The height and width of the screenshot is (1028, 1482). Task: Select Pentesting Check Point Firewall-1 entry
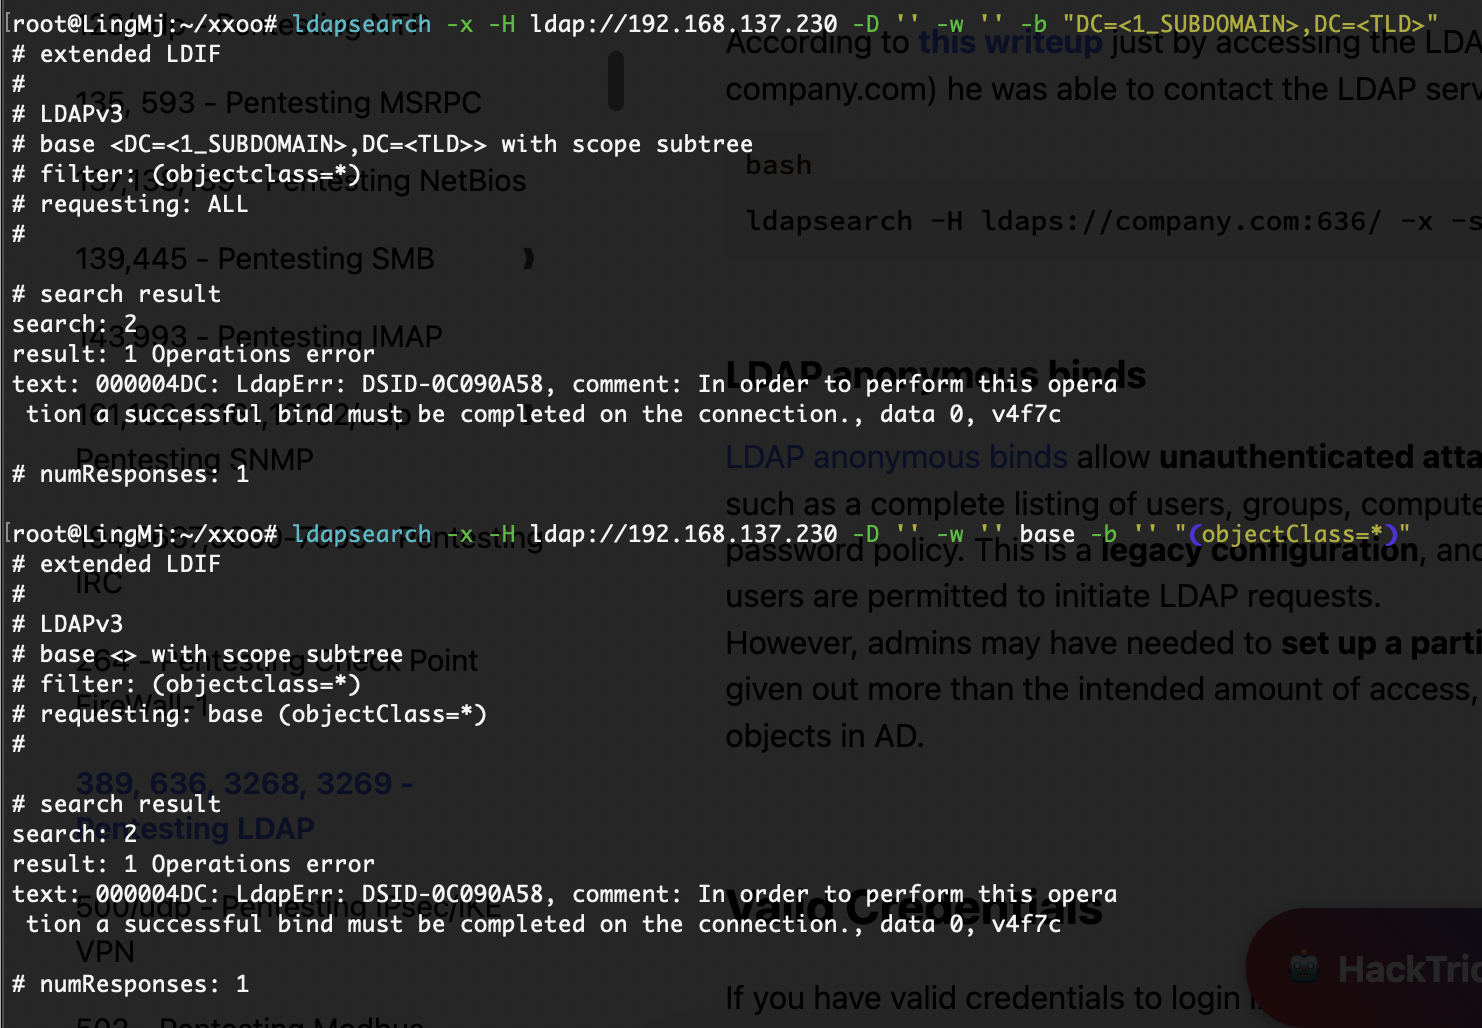tap(277, 661)
